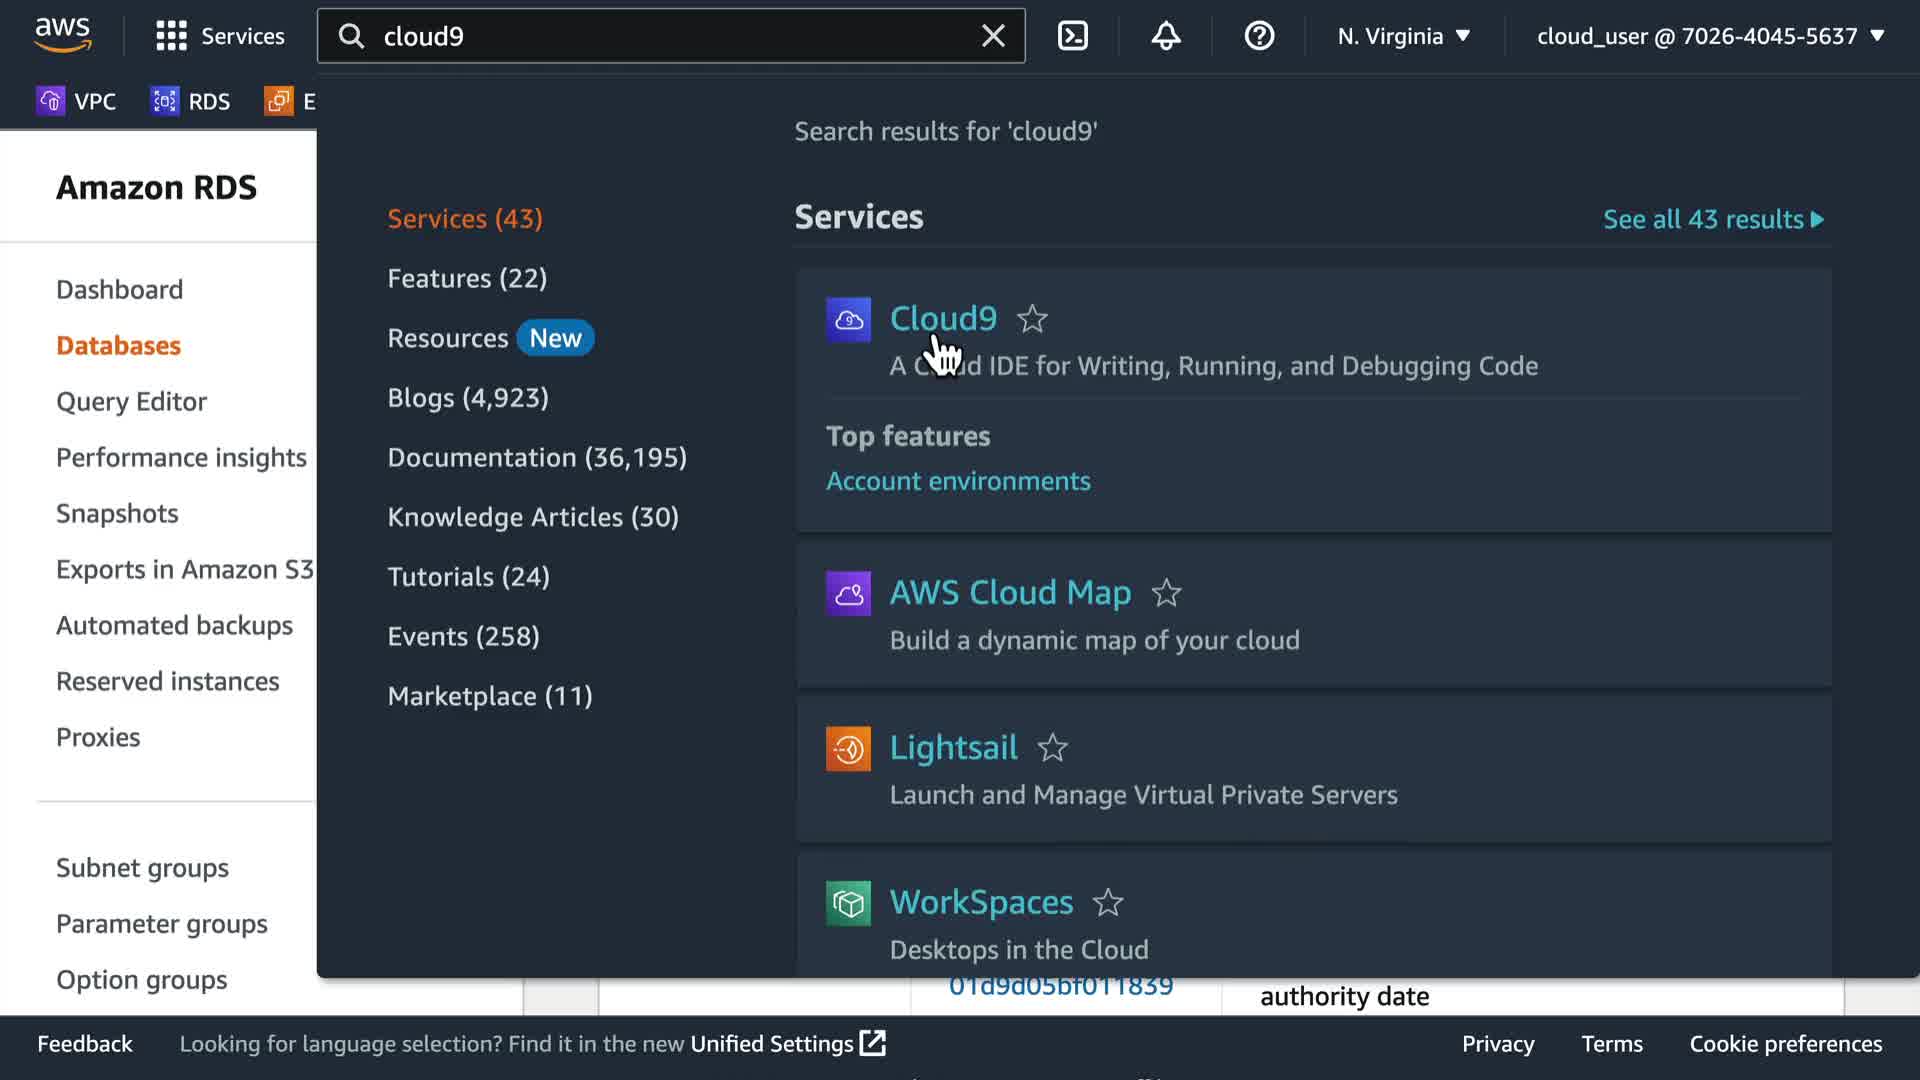The height and width of the screenshot is (1080, 1920).
Task: Favorite AWS Cloud Map using its star
Action: (1166, 594)
